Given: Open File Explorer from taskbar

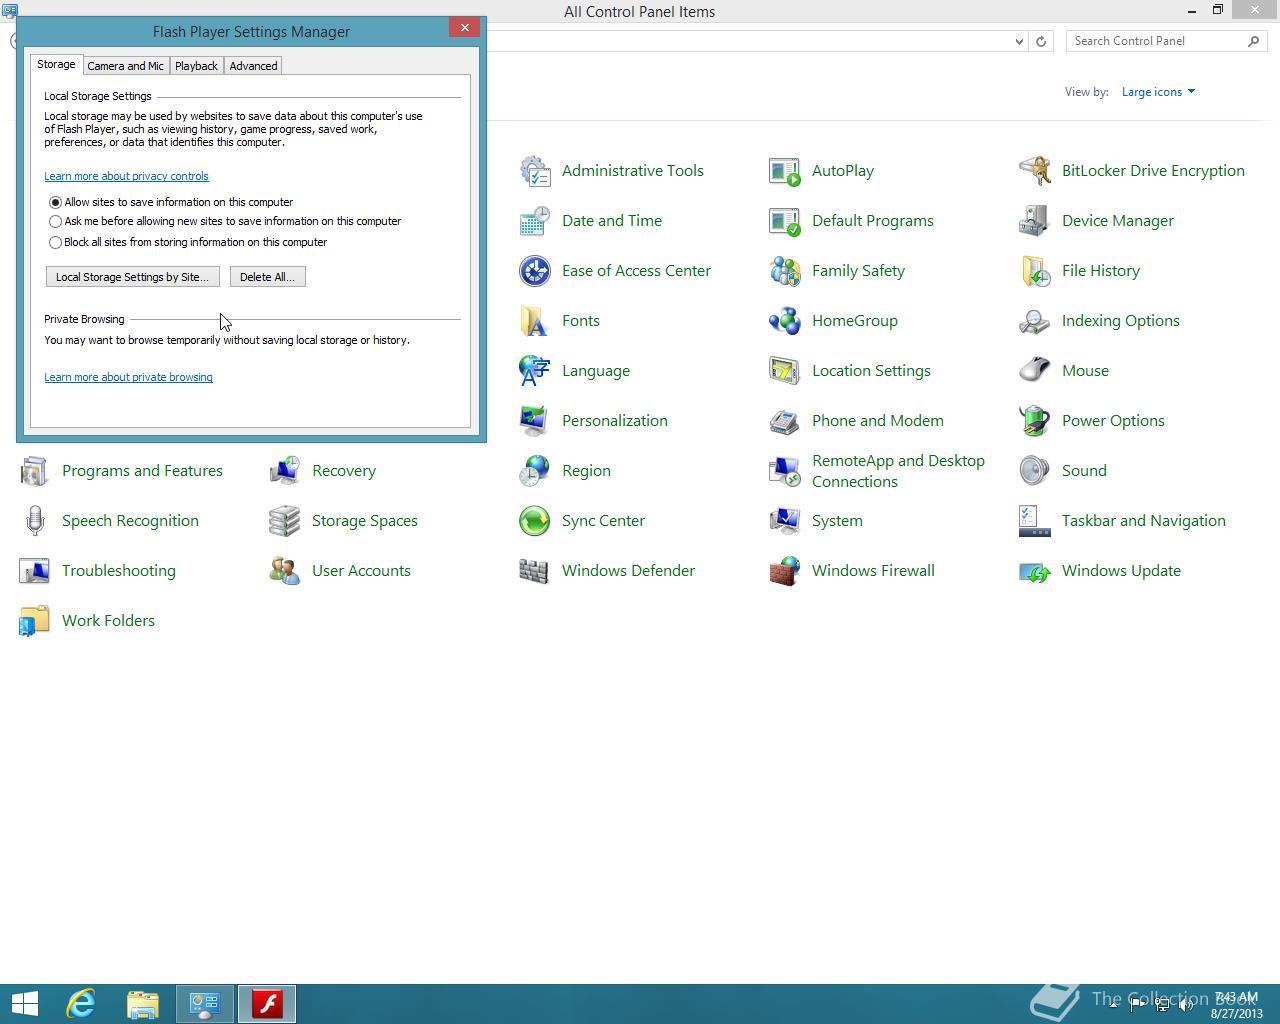Looking at the screenshot, I should coord(143,1003).
